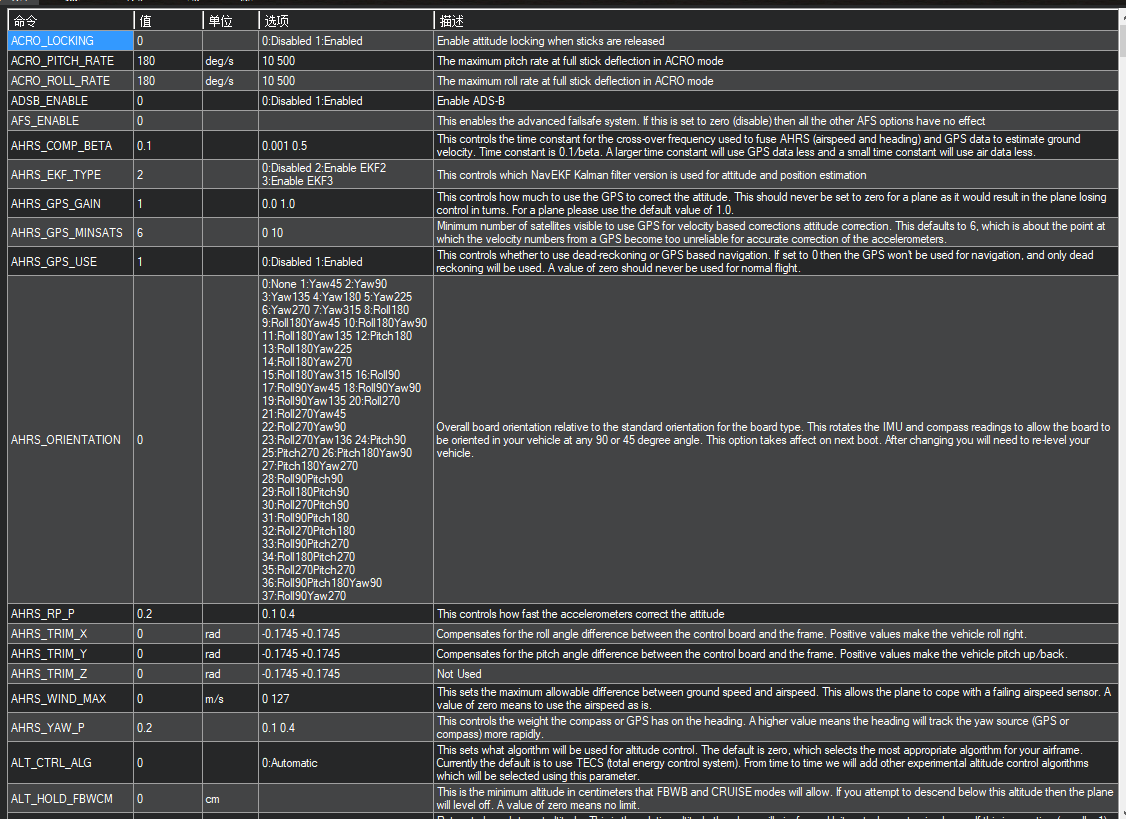This screenshot has width=1126, height=819.
Task: Click the AHRS_ORIENTATION value cell
Action: tap(168, 440)
